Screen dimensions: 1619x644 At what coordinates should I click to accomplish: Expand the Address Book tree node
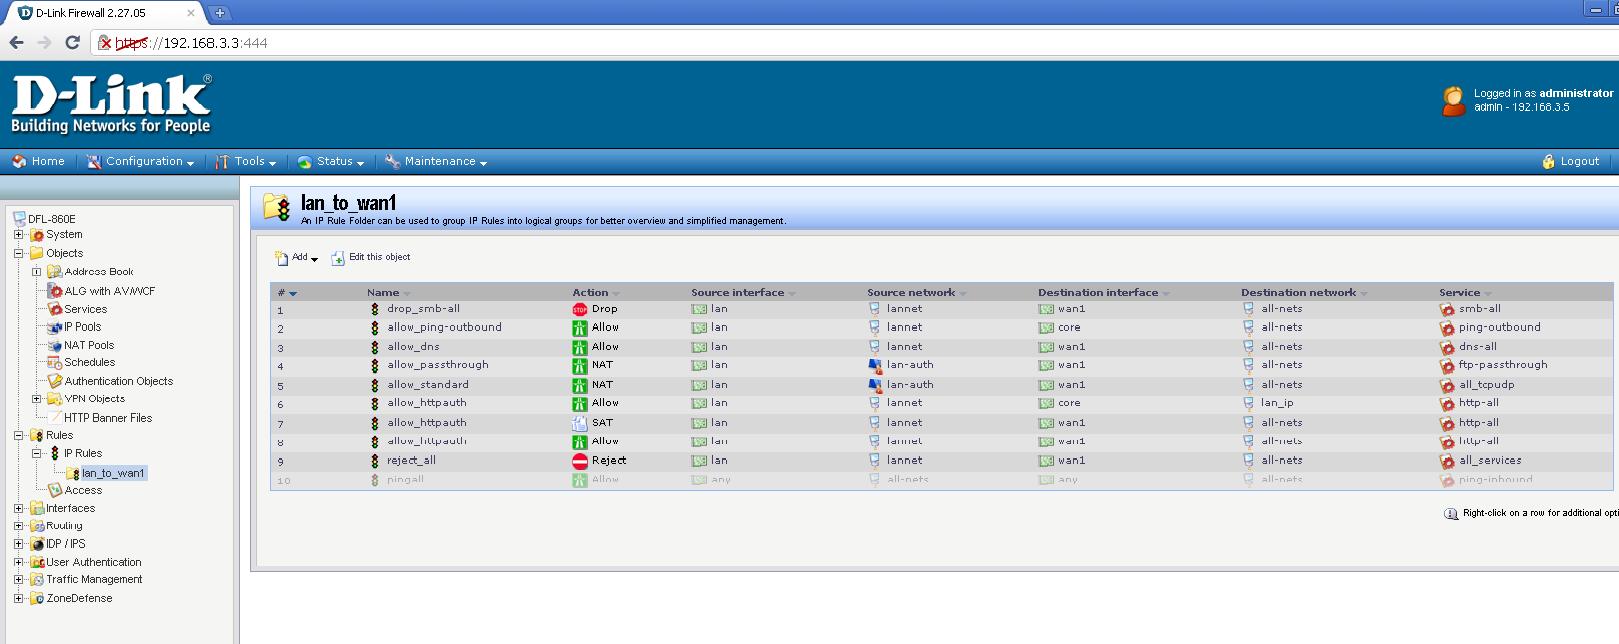click(x=37, y=271)
